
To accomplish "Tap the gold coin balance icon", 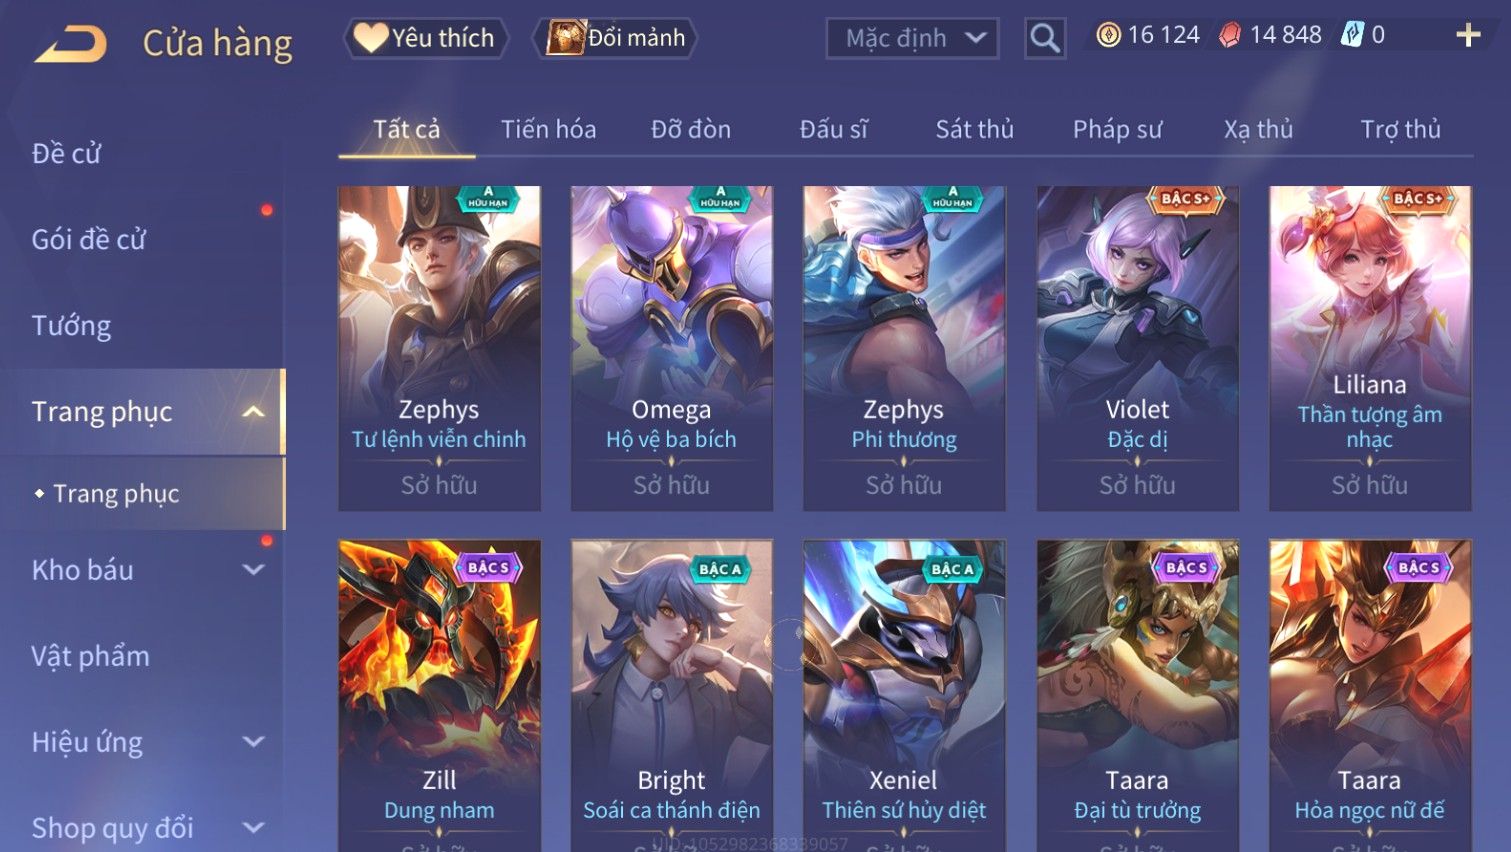I will (1108, 35).
